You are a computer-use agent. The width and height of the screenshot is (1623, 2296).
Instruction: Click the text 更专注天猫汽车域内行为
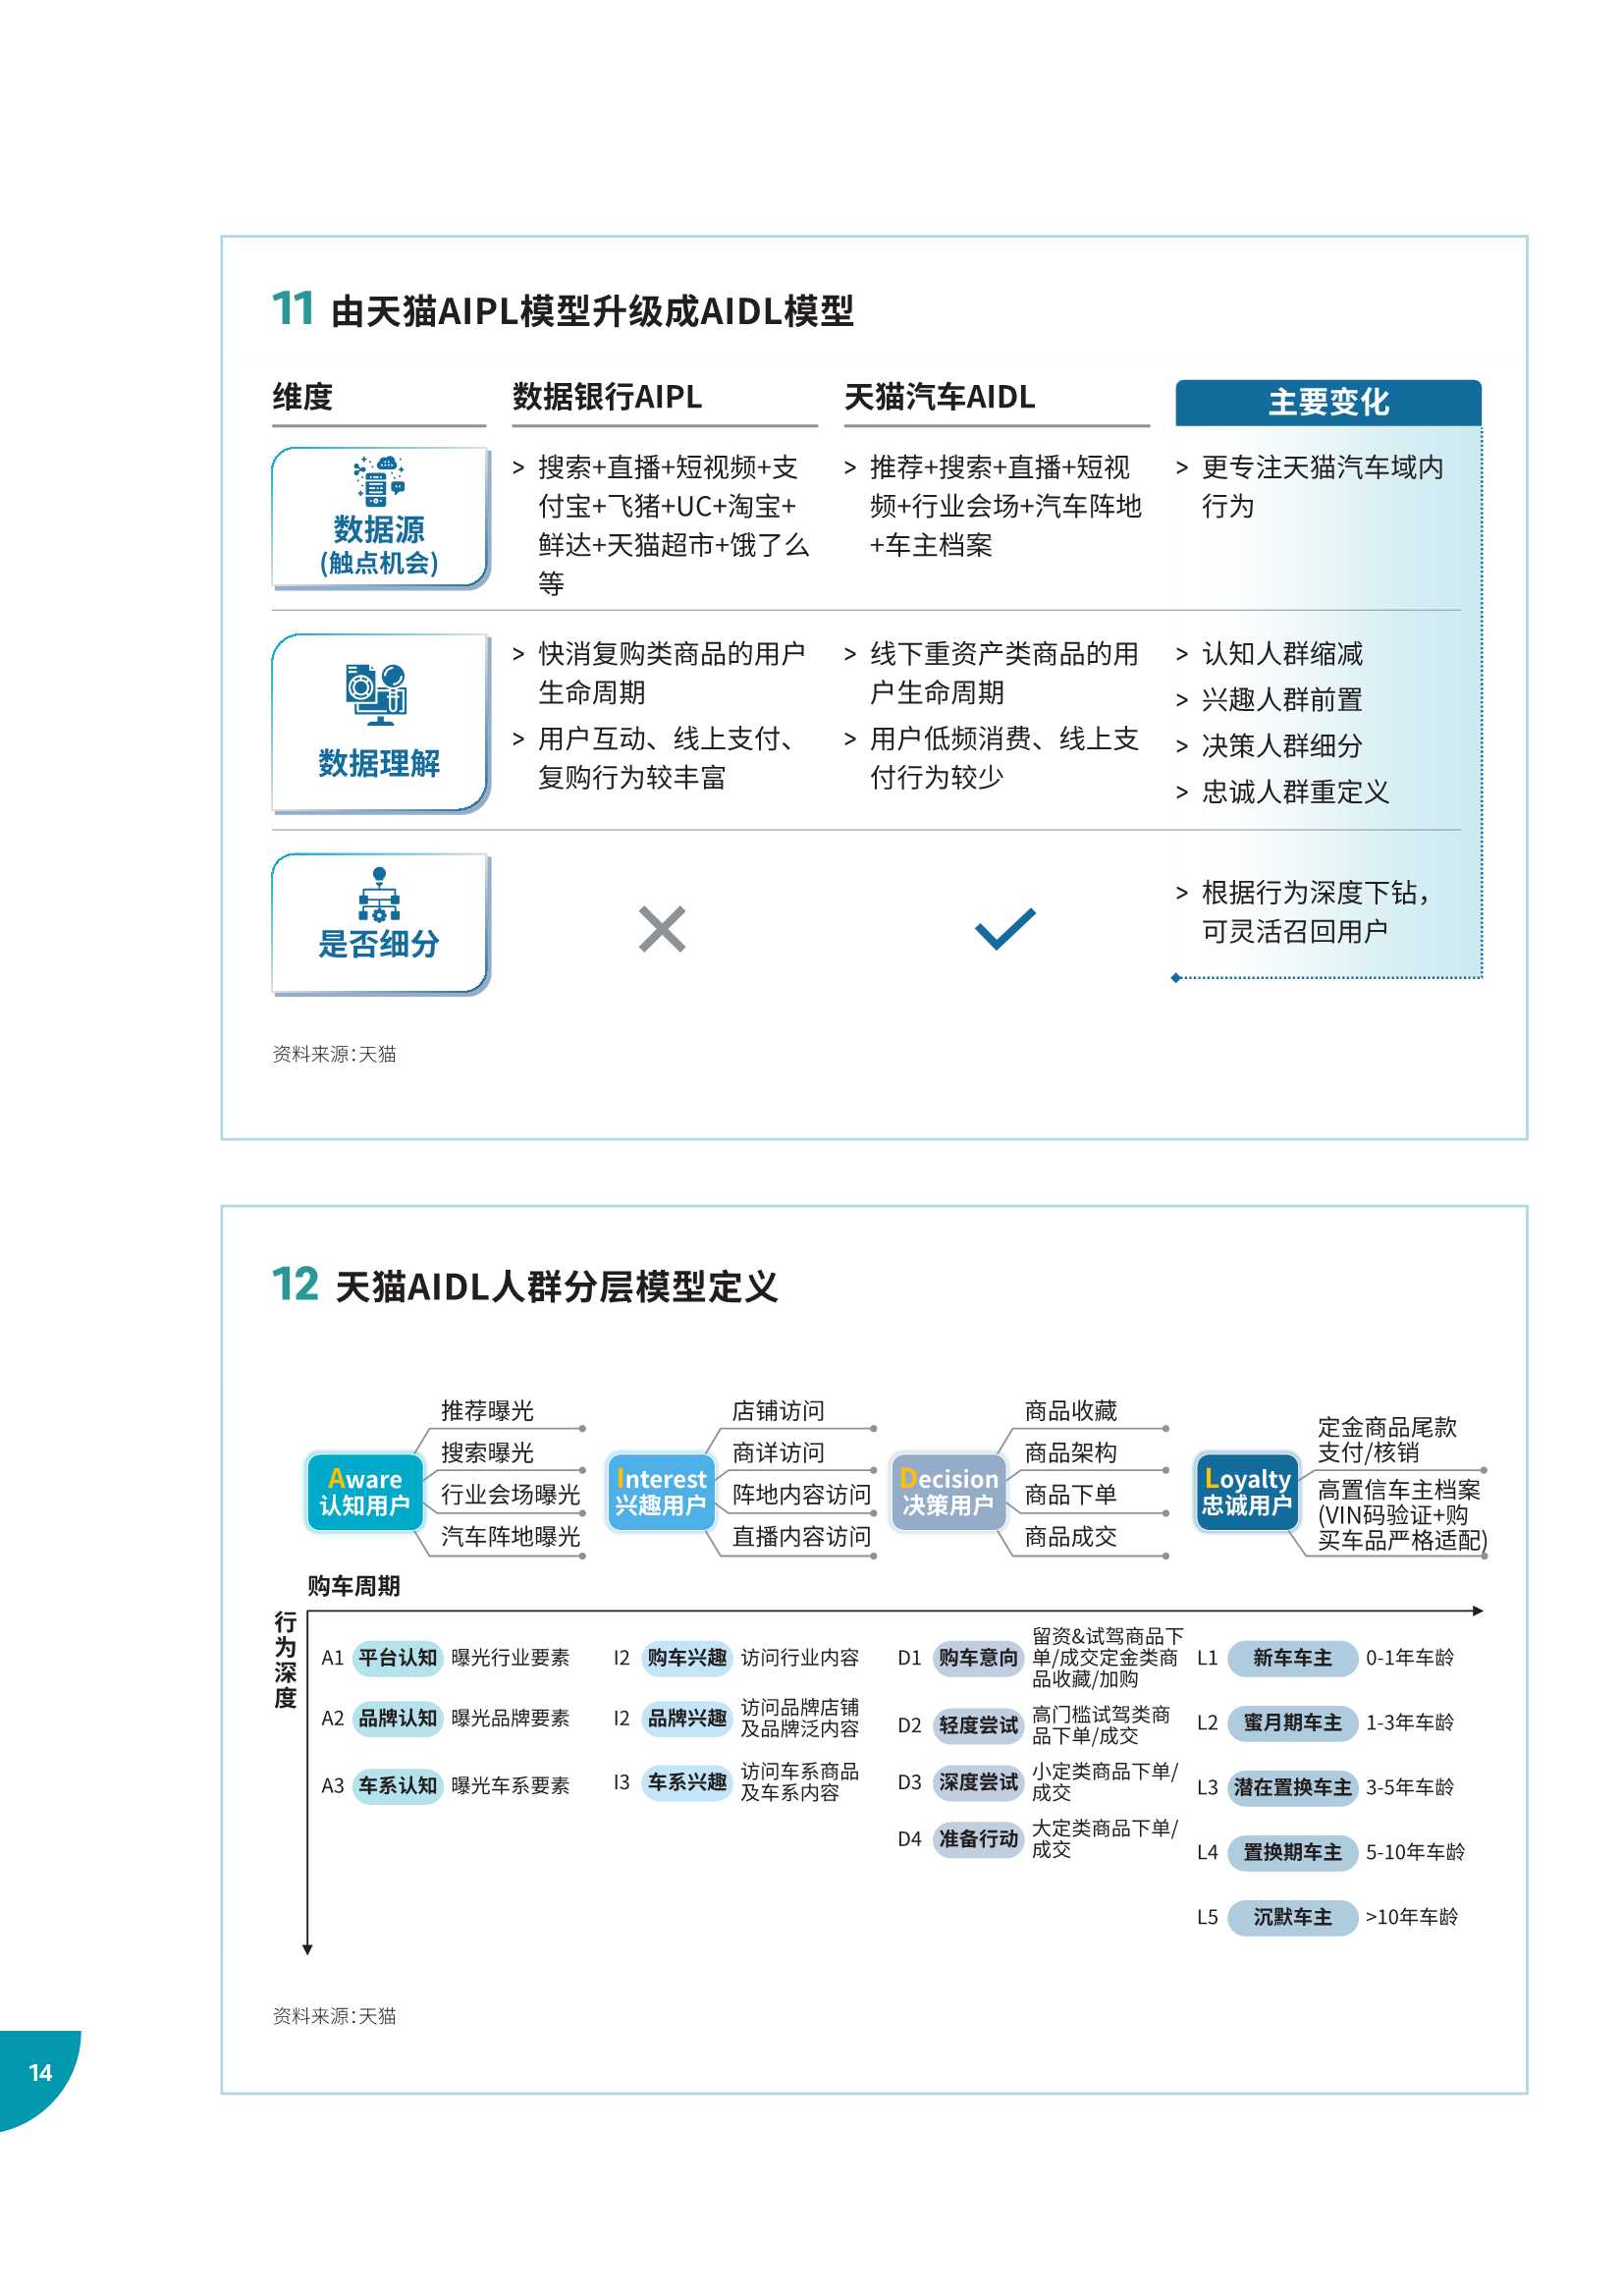1322,486
